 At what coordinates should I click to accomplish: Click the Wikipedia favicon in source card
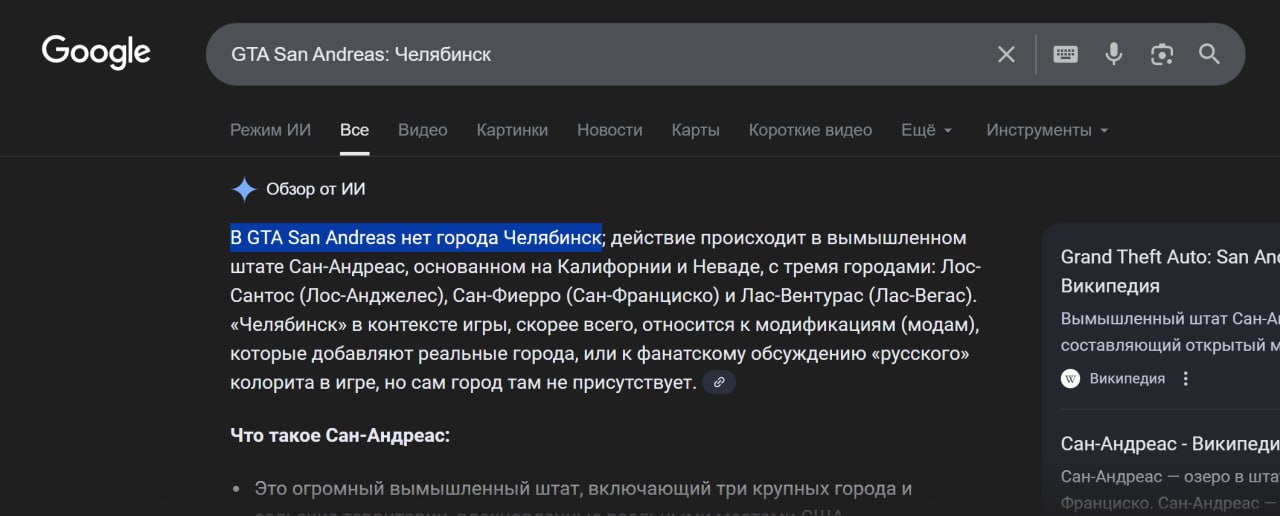click(x=1071, y=379)
